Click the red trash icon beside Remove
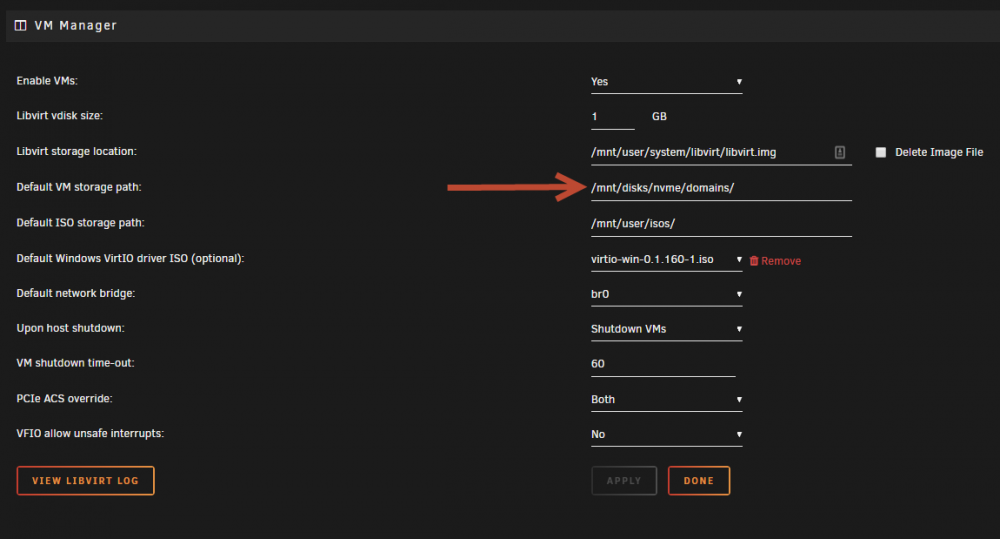This screenshot has width=1000, height=539. pos(754,261)
